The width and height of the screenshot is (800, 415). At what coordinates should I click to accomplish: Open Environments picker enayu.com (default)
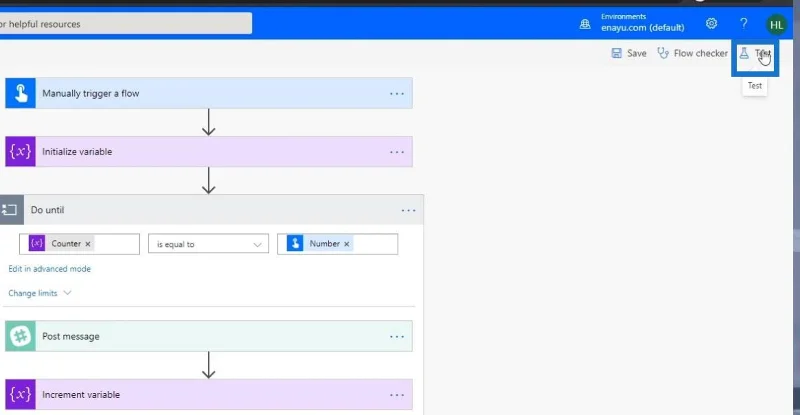[x=642, y=23]
